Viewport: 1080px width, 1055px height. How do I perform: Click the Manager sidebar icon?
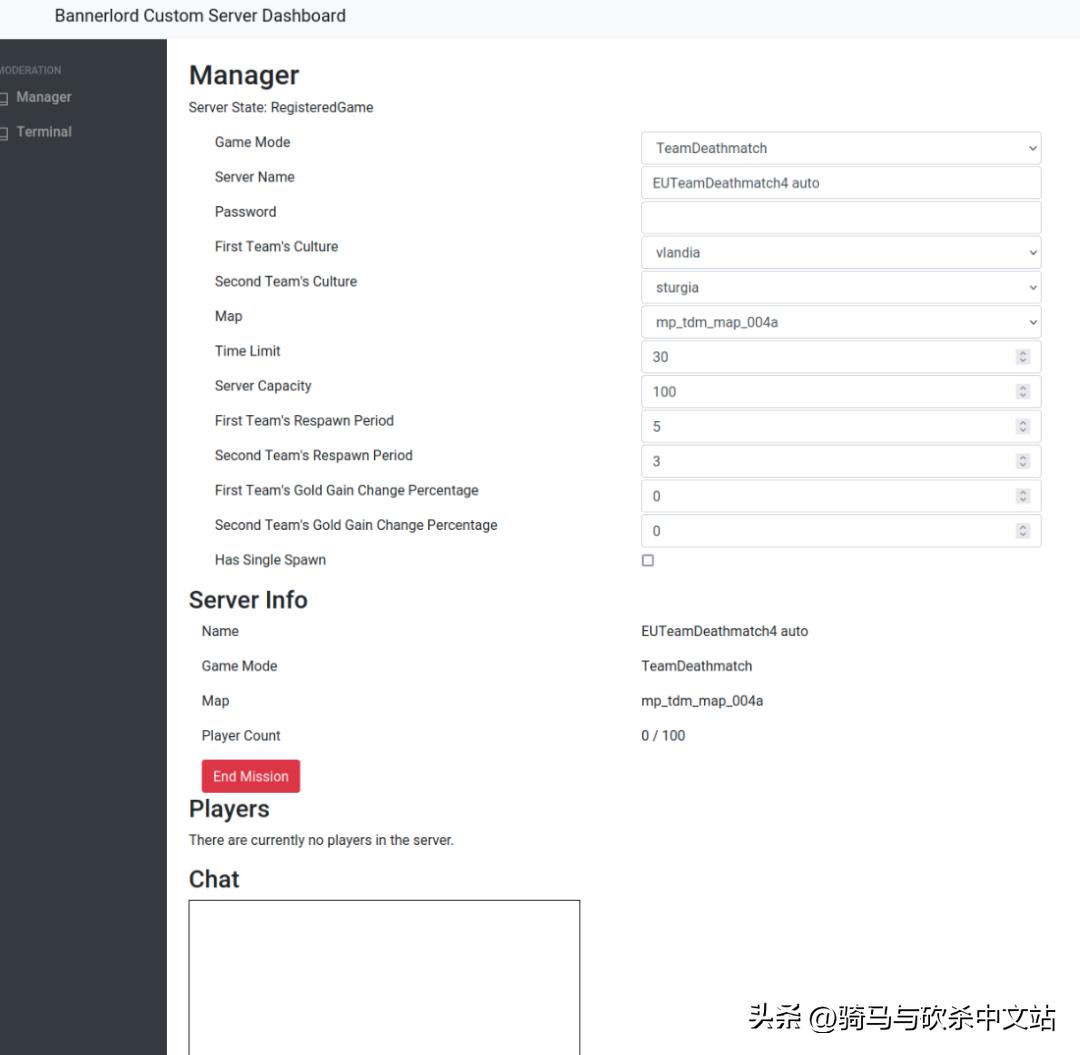[3, 98]
